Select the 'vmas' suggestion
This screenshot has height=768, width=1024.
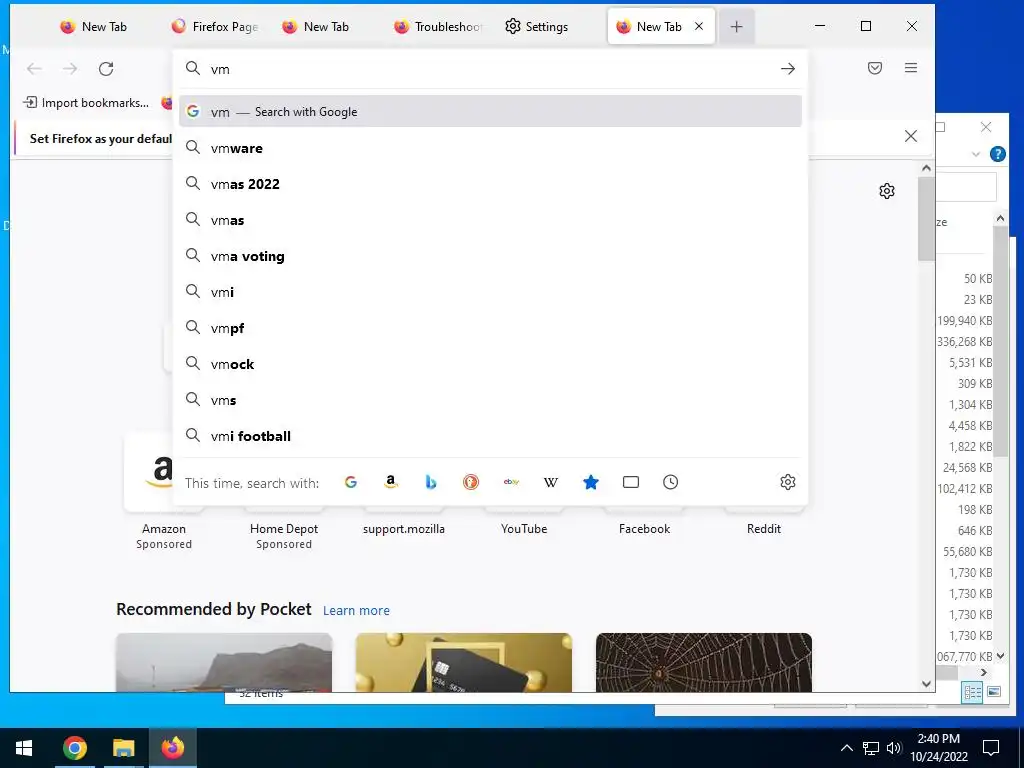[490, 220]
